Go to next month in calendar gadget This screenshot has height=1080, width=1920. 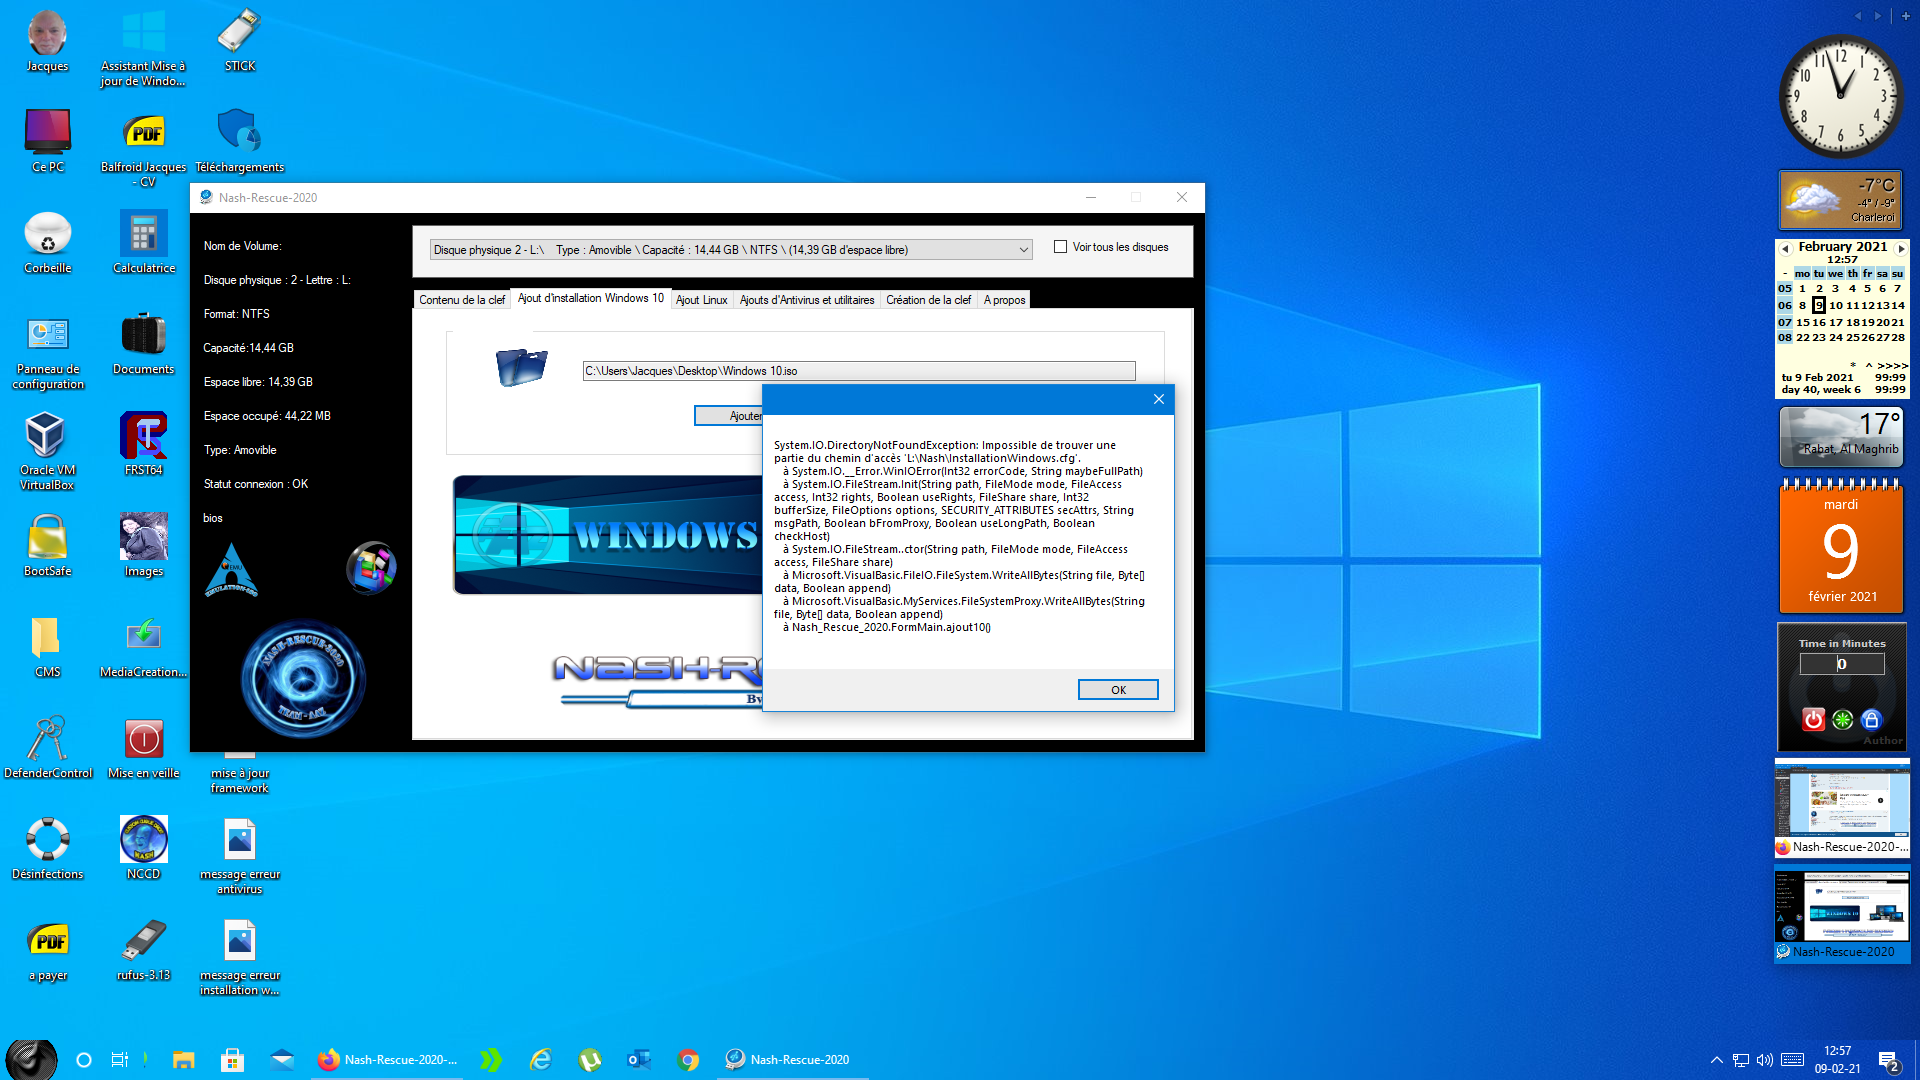(1901, 248)
